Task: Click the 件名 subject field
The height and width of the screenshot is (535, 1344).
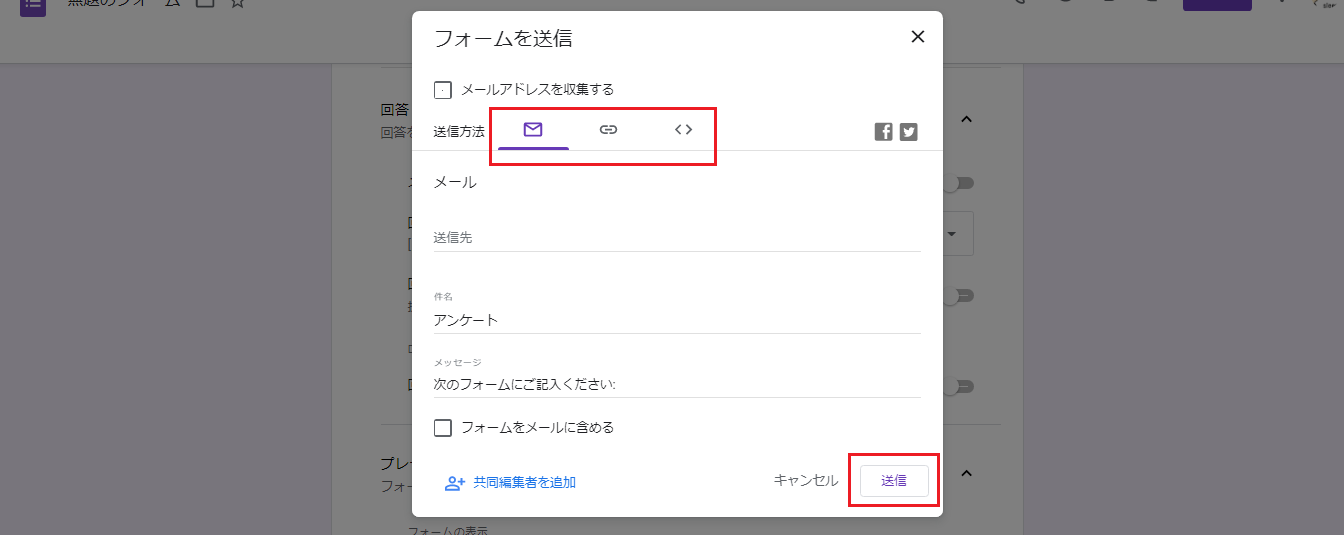Action: tap(676, 320)
